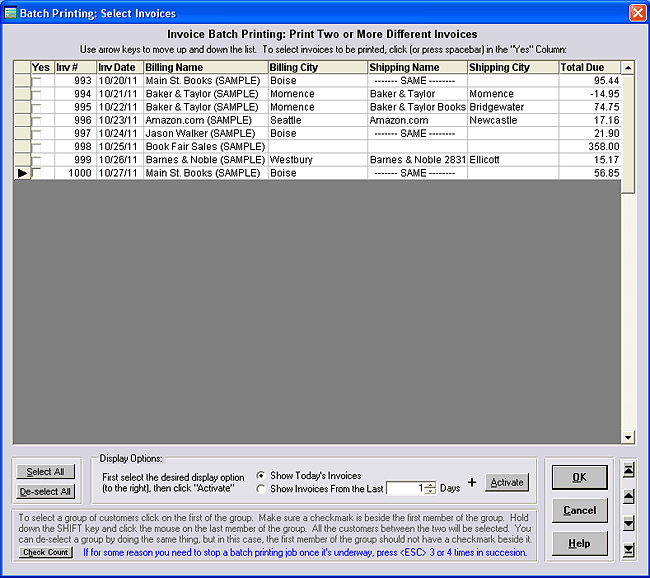Tick the Yes checkbox for invoice 999
Viewport: 650px width, 578px height.
[x=37, y=160]
